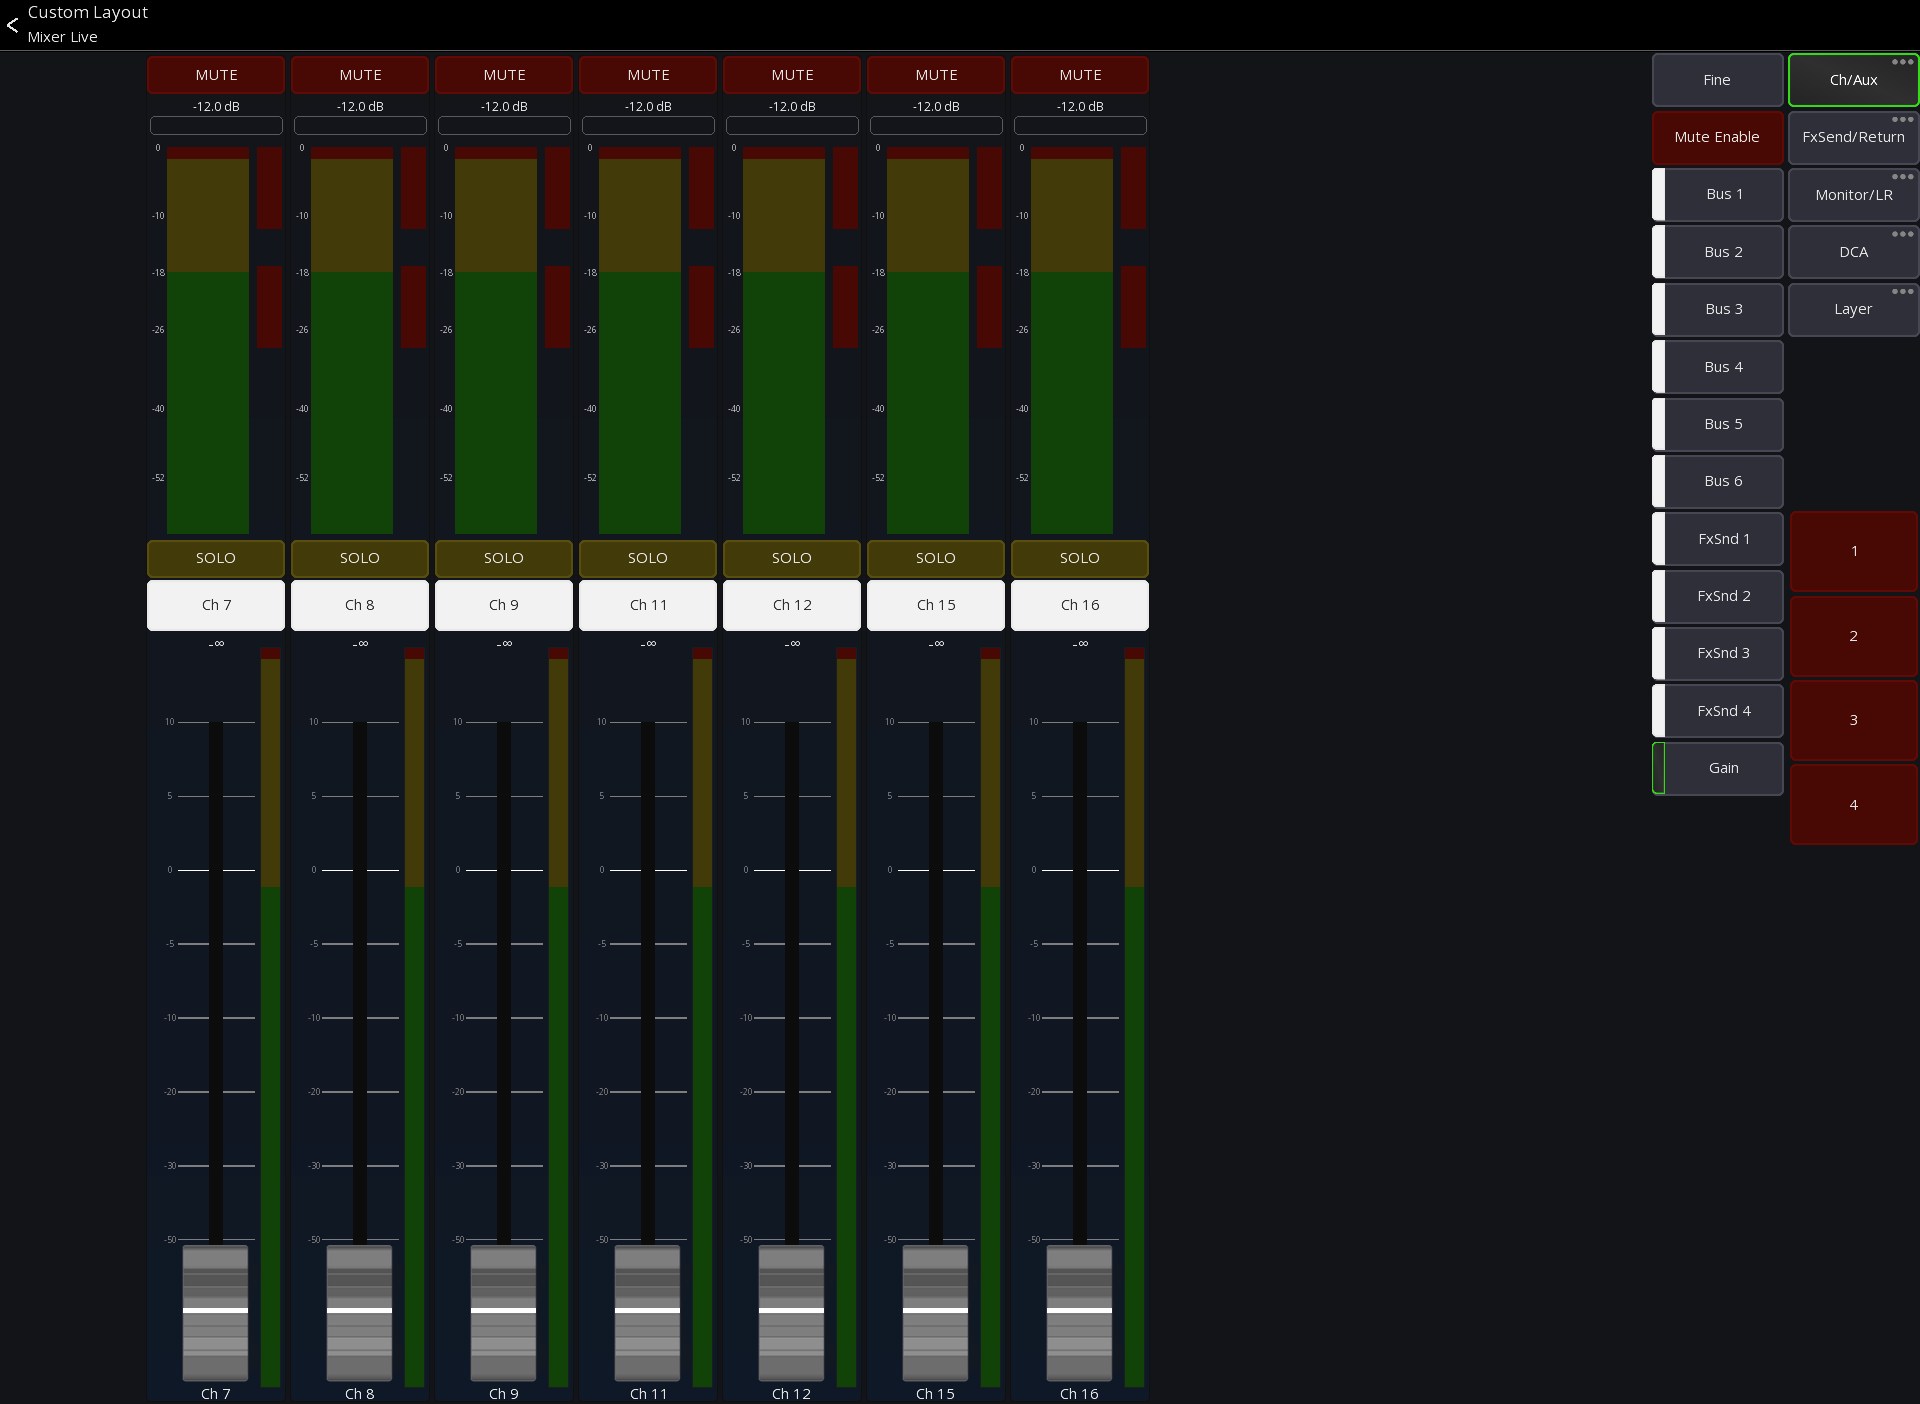Select Bus 5
The image size is (1920, 1404).
[x=1717, y=424]
